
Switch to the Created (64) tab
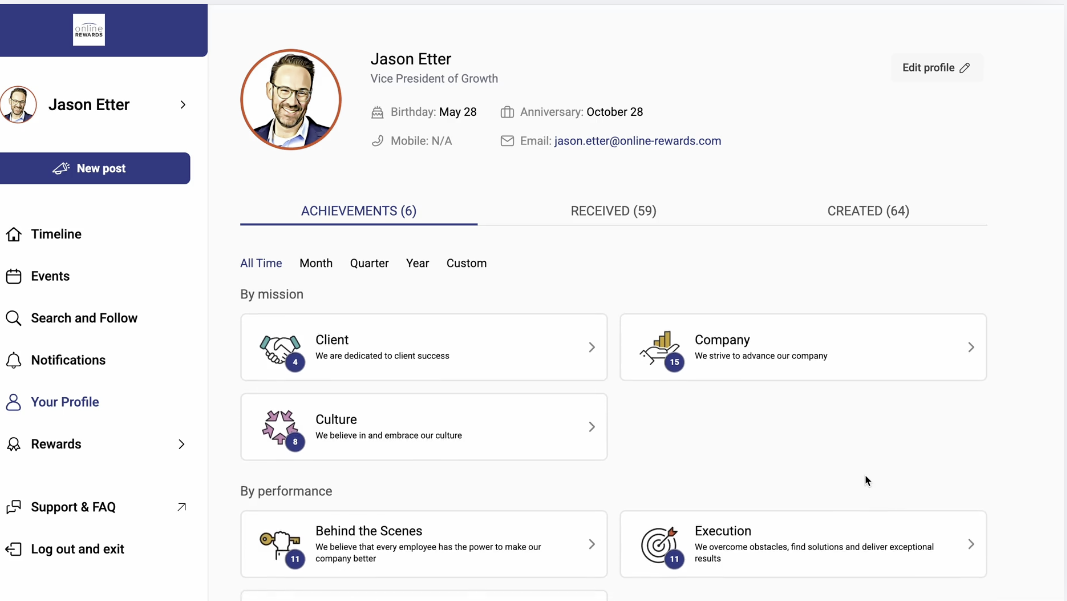click(868, 211)
